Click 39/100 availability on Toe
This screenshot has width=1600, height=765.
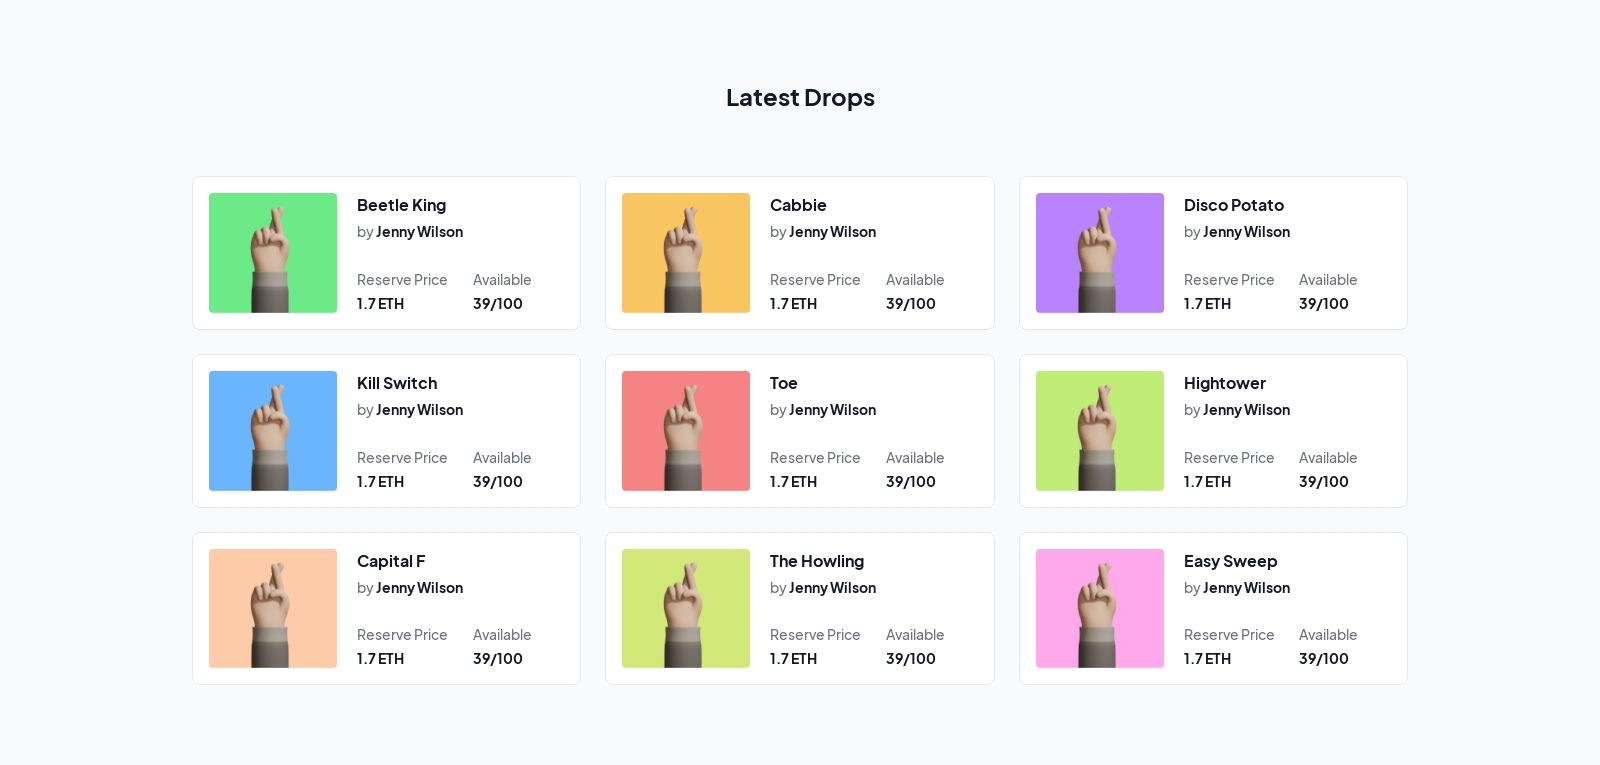(911, 482)
